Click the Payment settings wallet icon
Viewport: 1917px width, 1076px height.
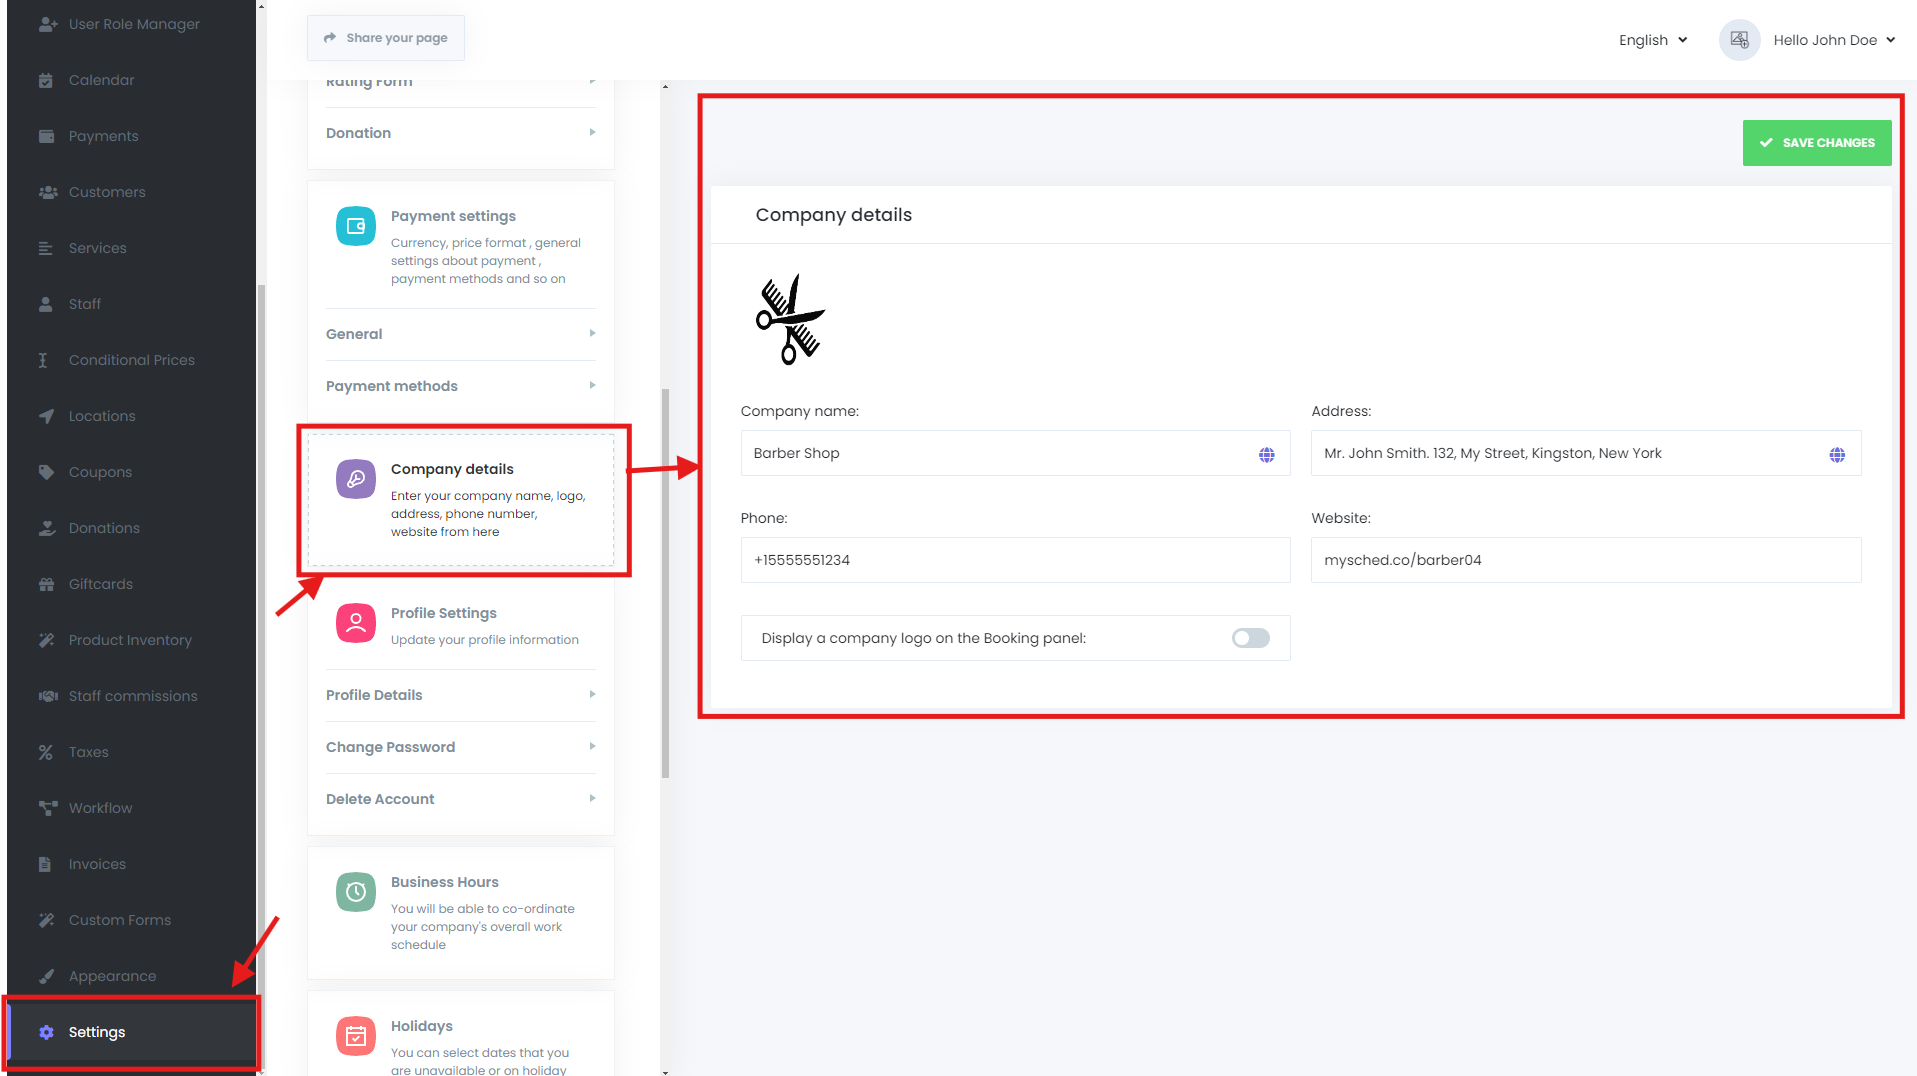pos(355,226)
